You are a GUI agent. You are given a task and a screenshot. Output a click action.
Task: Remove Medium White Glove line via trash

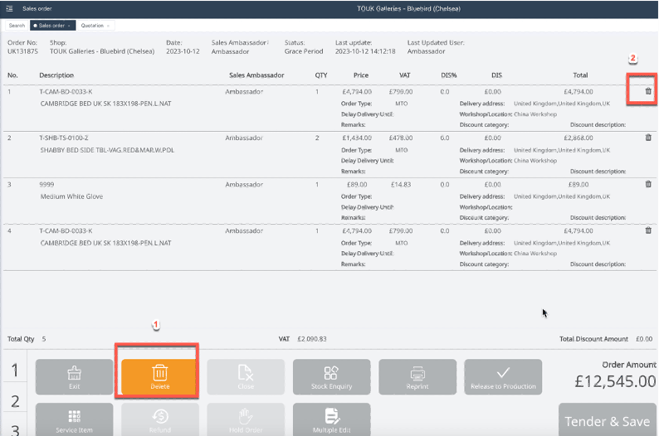648,184
